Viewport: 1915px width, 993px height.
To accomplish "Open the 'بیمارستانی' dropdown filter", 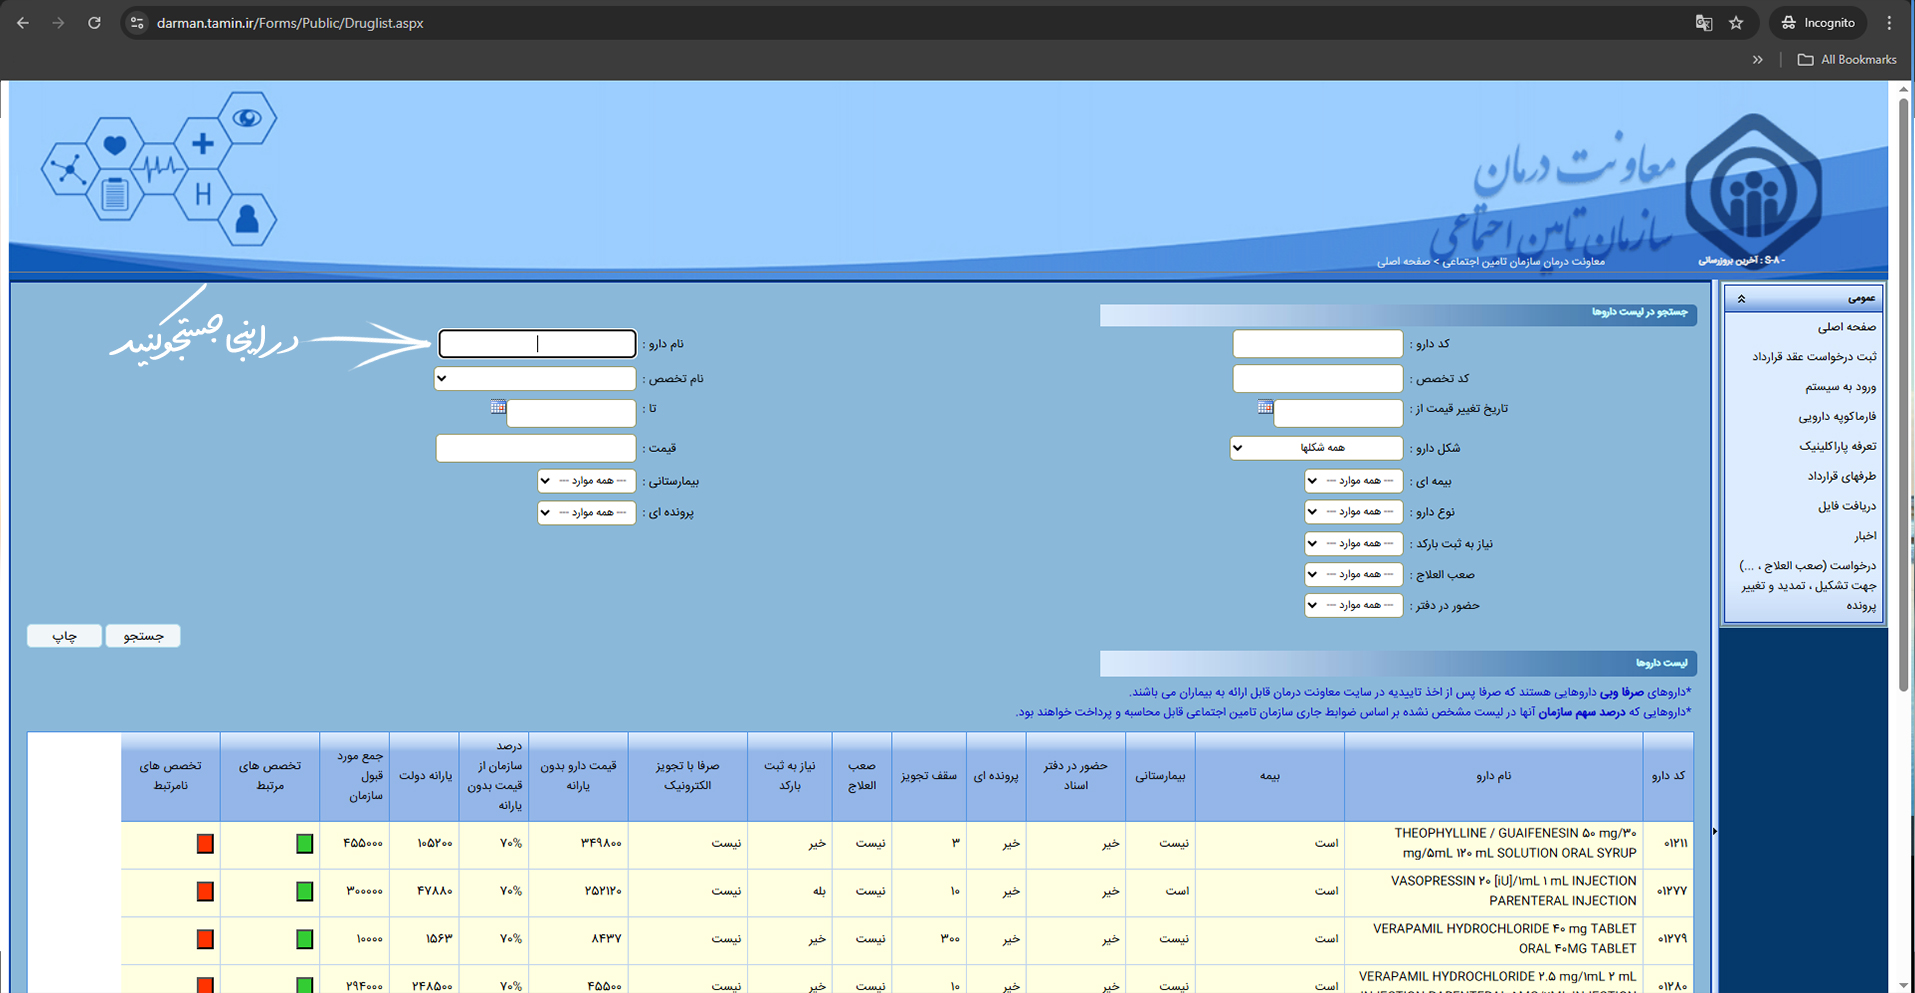I will (586, 481).
